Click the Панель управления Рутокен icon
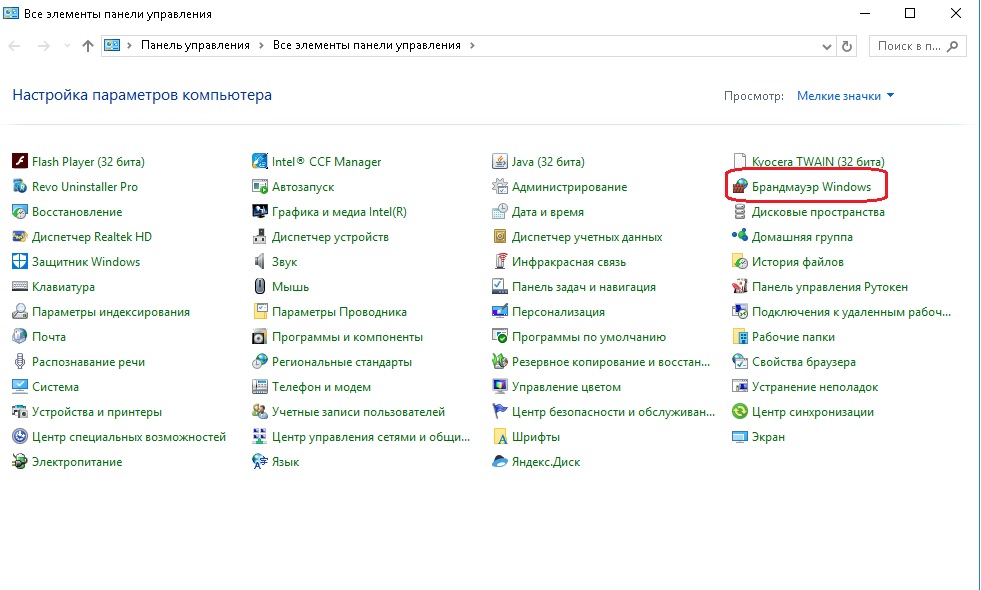 click(740, 287)
